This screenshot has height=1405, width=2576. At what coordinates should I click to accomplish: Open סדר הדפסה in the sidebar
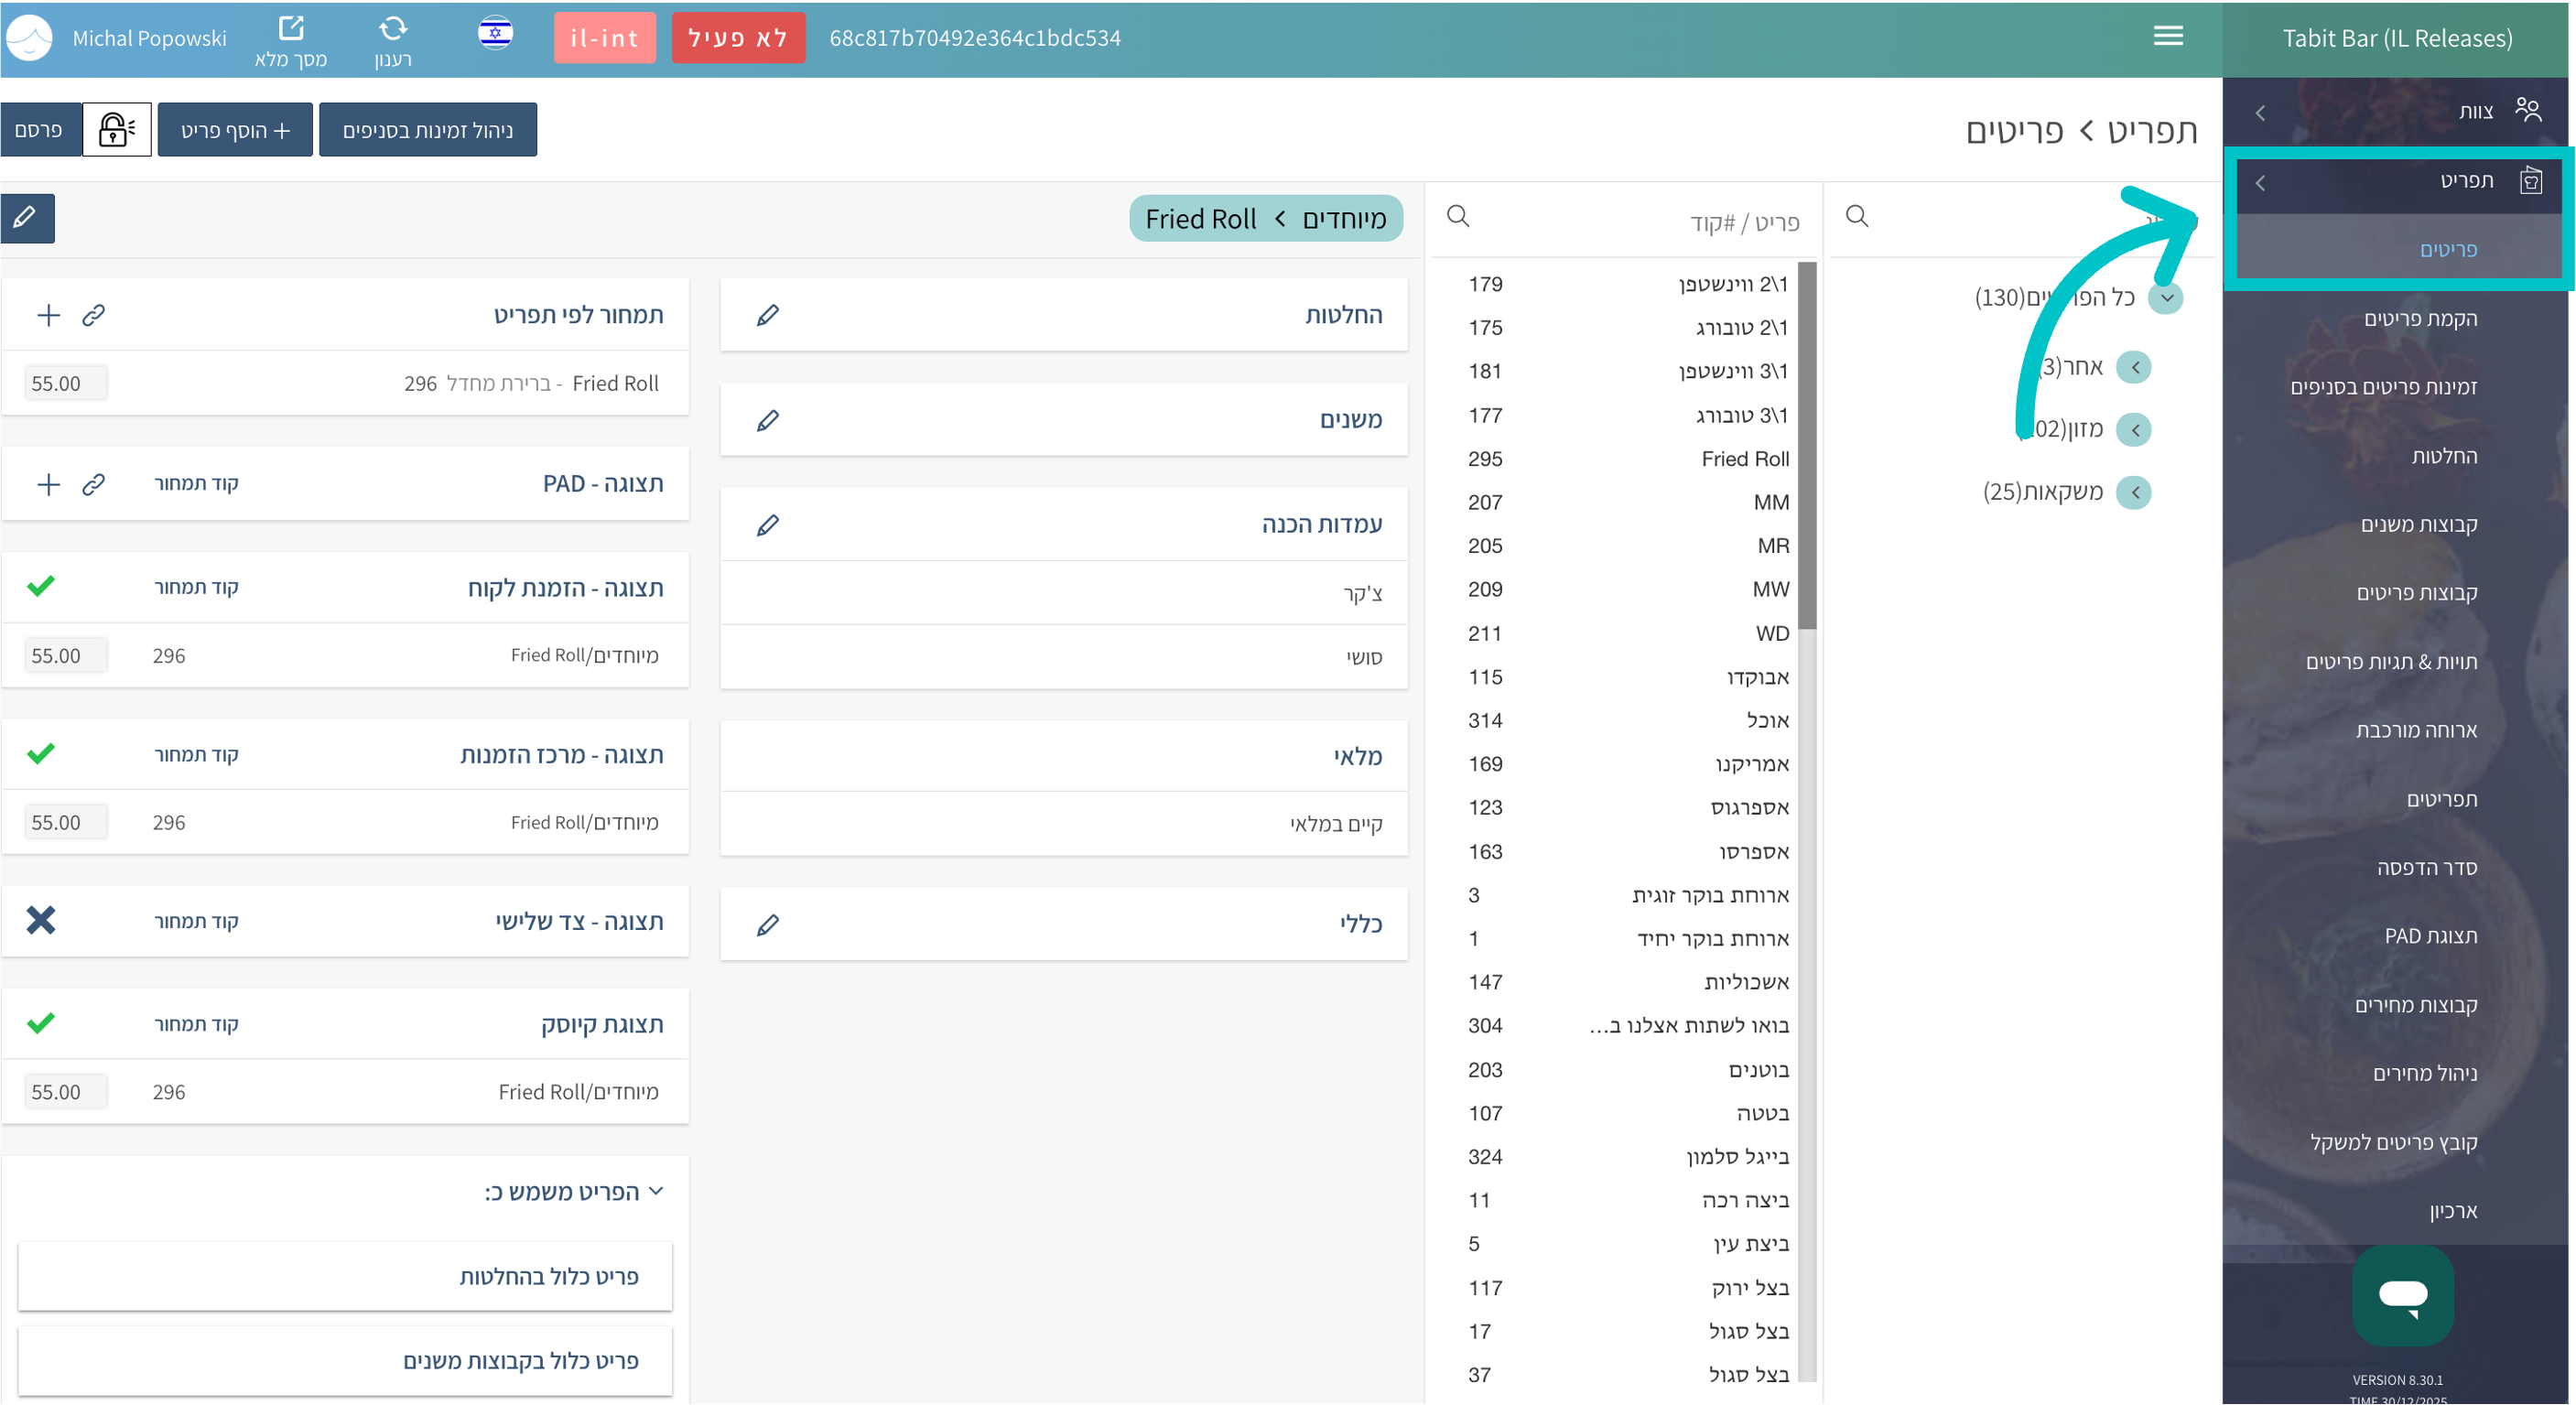(2427, 867)
